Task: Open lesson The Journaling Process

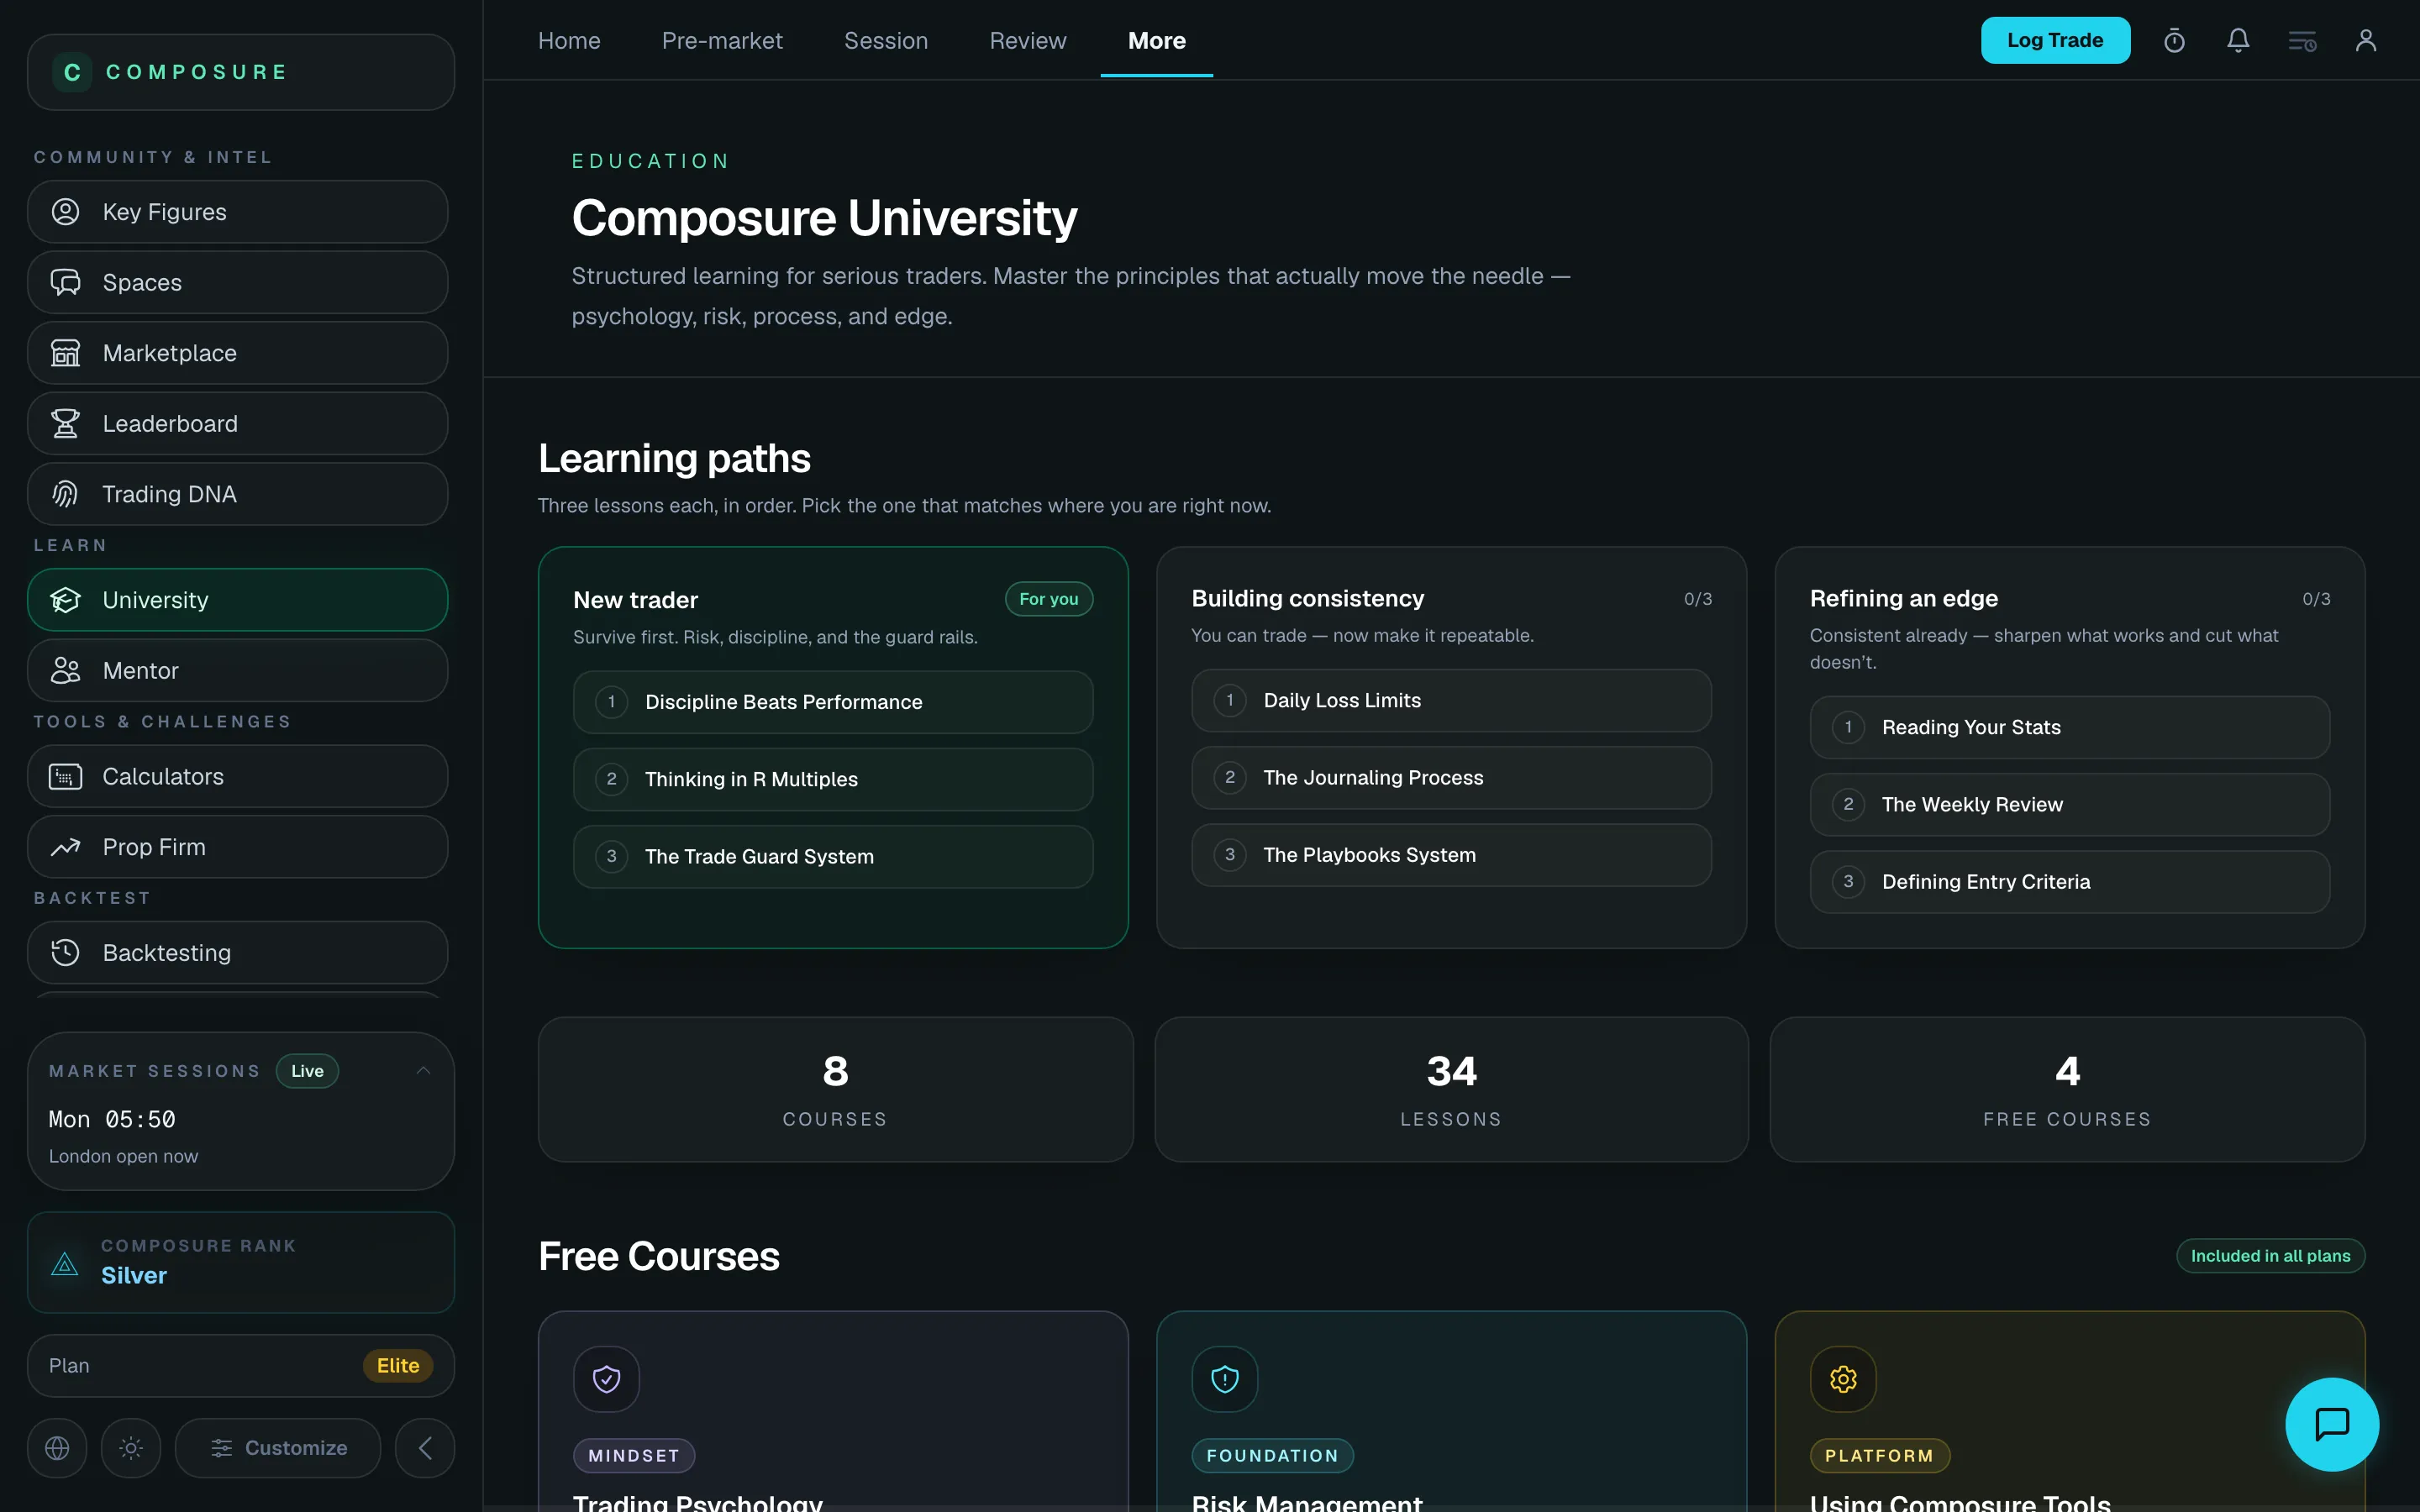Action: tap(1451, 778)
